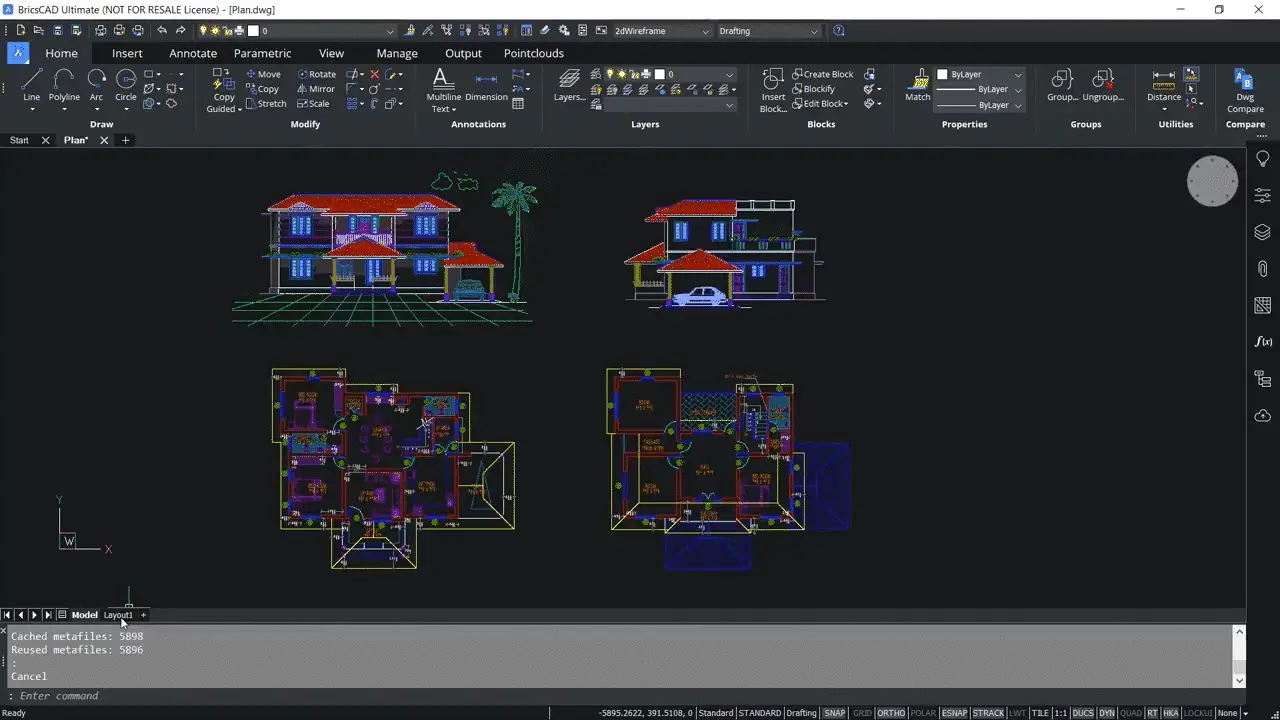Toggle ORTHO mode in status bar
The height and width of the screenshot is (720, 1280).
pos(891,713)
